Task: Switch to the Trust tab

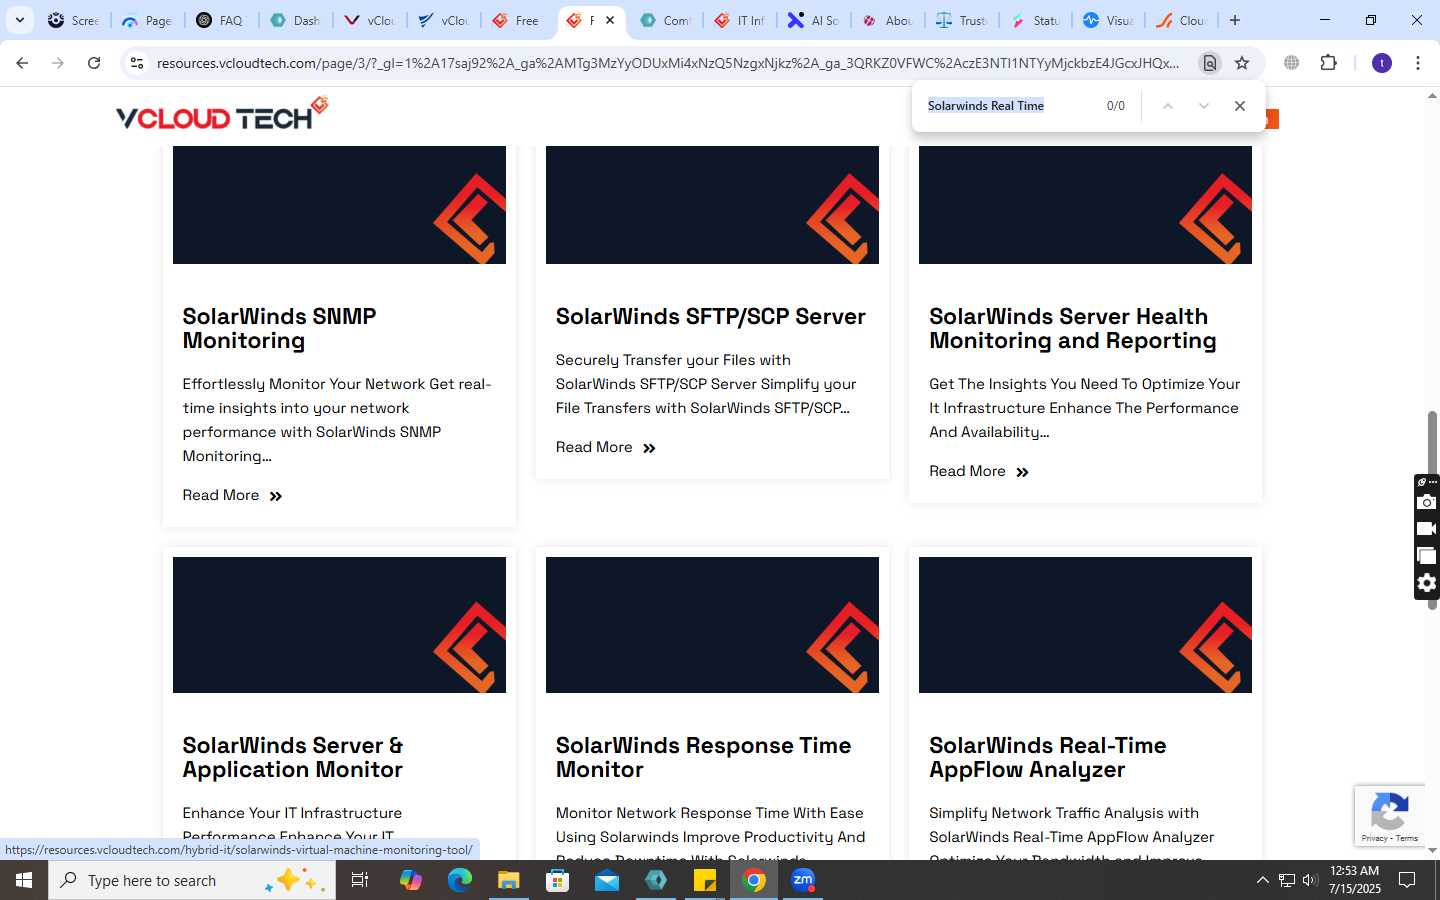Action: 961,20
